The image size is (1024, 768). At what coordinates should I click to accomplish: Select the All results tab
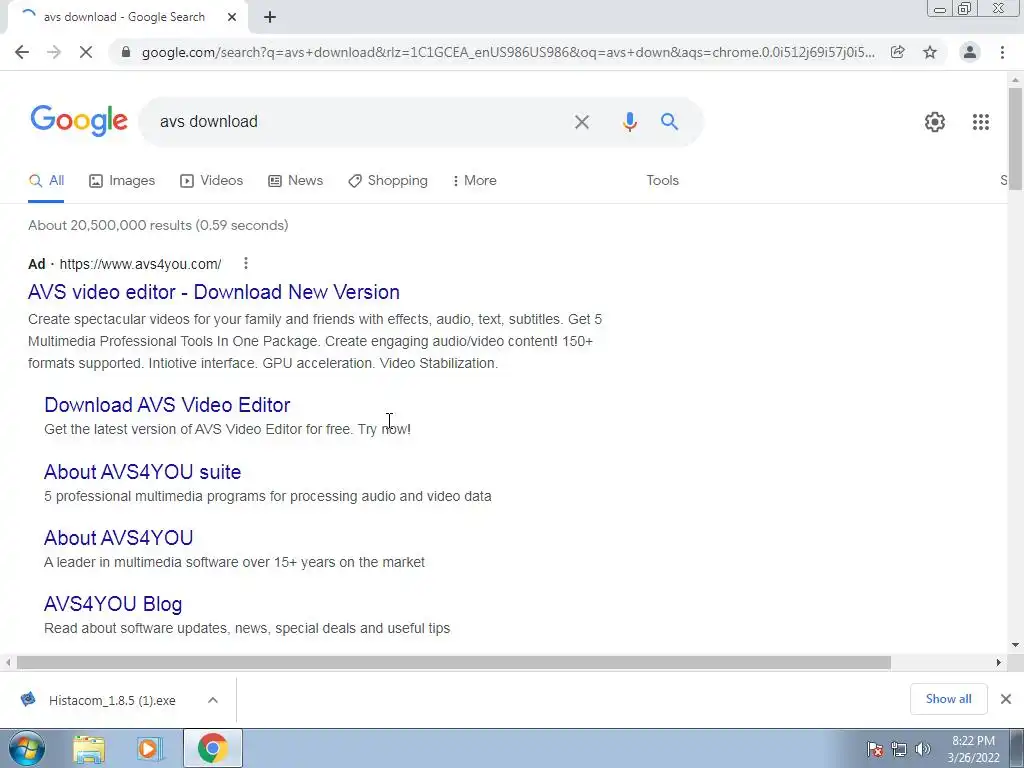46,180
